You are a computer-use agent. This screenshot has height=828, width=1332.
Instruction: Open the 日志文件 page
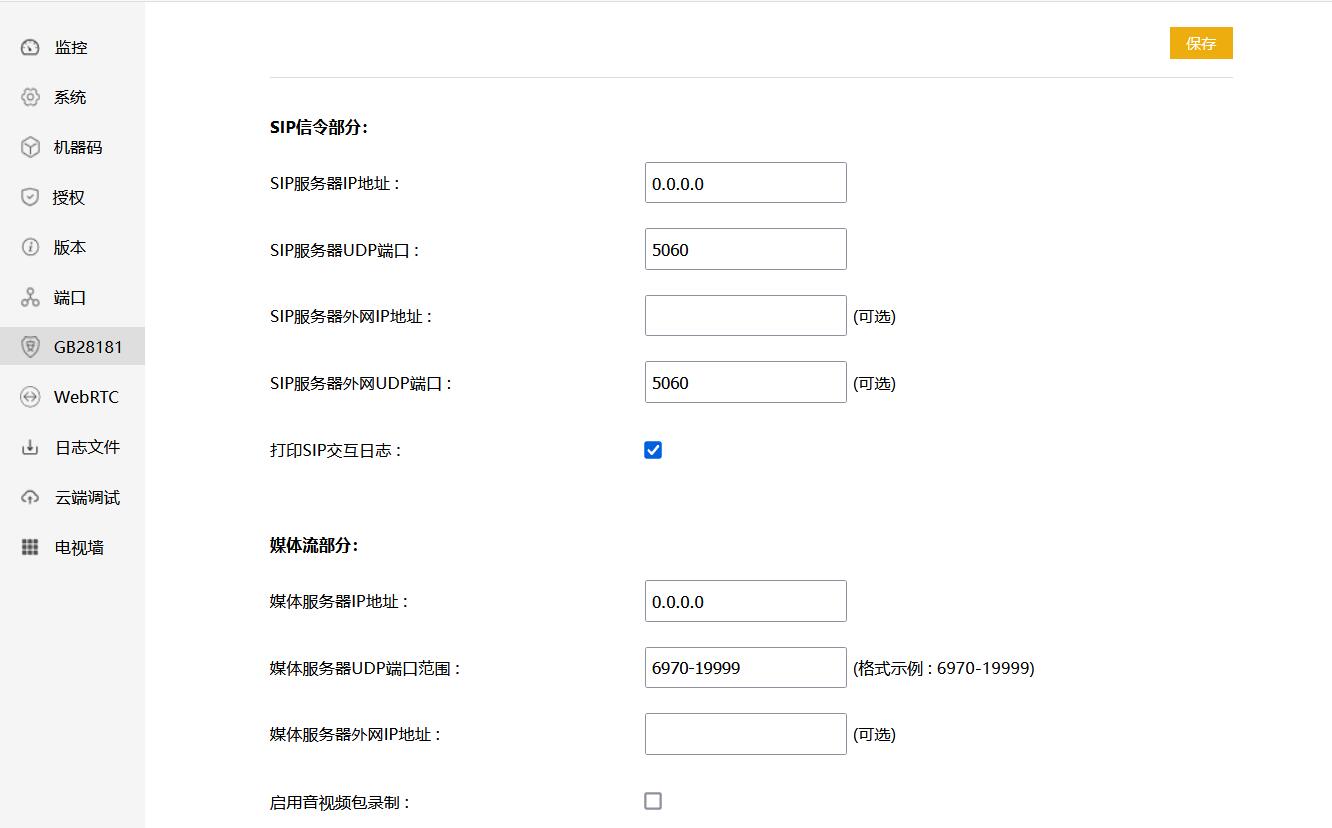point(72,447)
